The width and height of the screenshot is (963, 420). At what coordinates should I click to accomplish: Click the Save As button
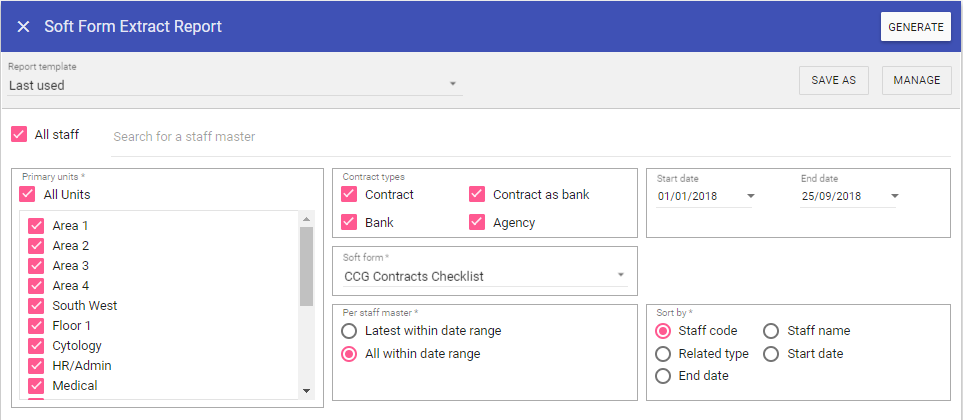point(833,81)
